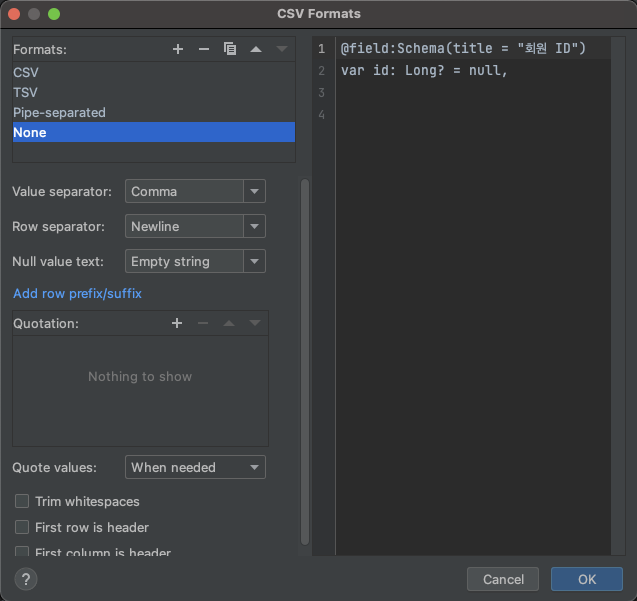Click line number 3 in preview gutter
Viewport: 637px width, 601px height.
pos(321,93)
